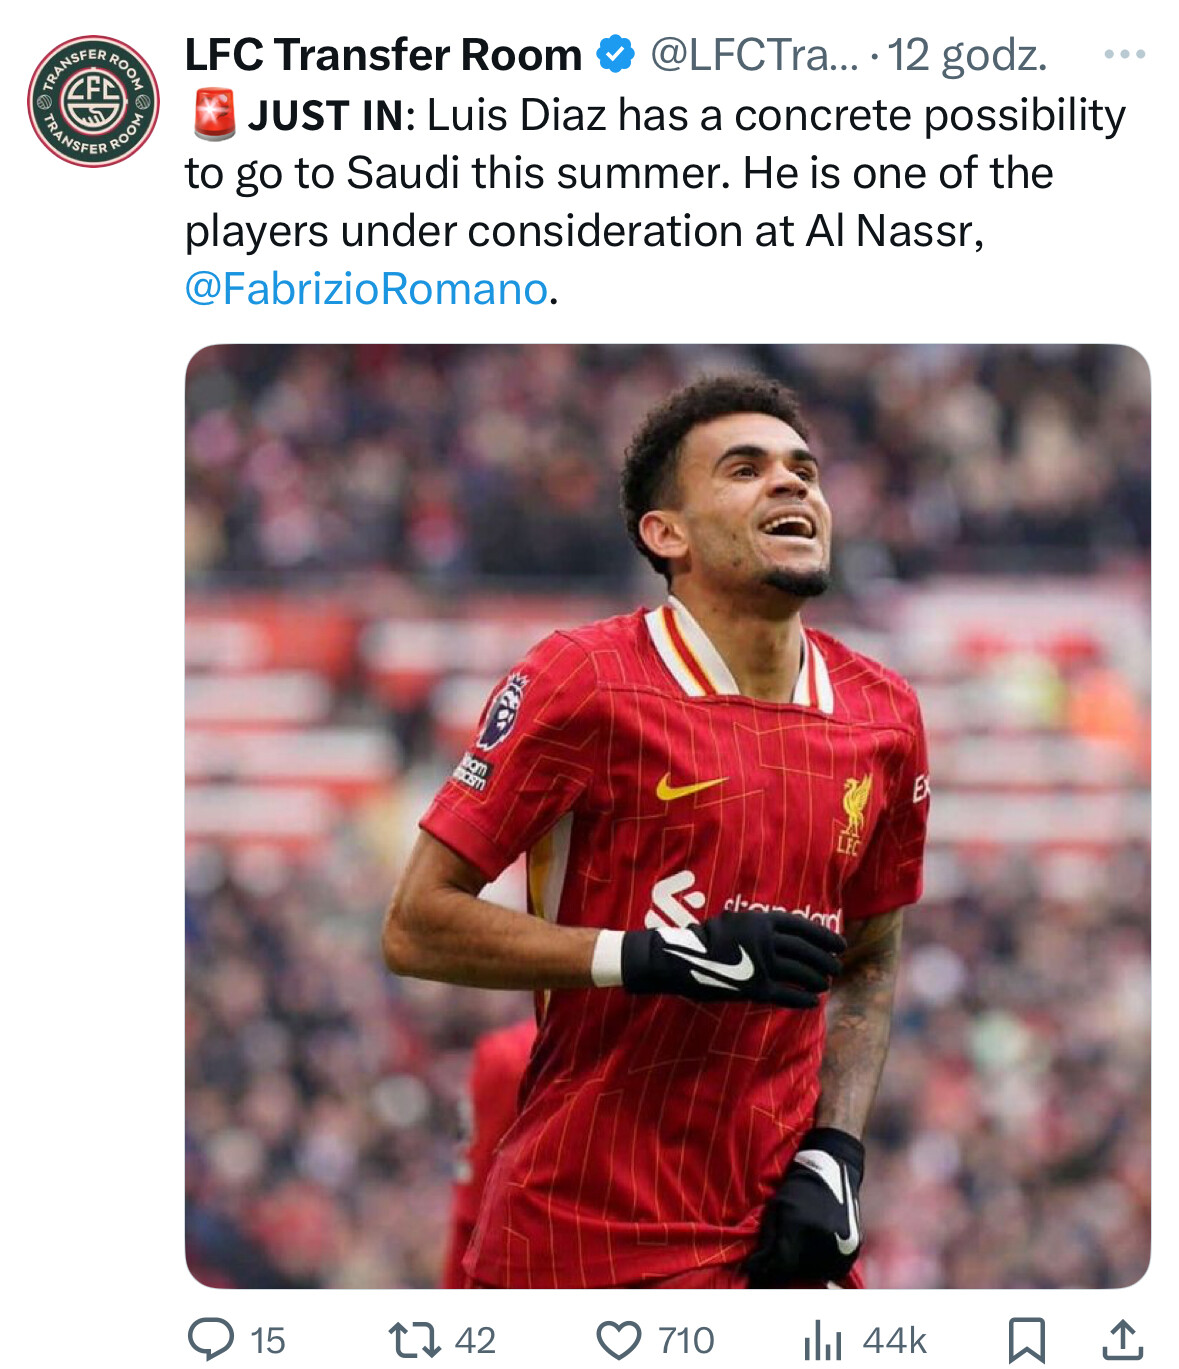Click the red siren emoji
Screen dimensions: 1179x1369
[213, 114]
